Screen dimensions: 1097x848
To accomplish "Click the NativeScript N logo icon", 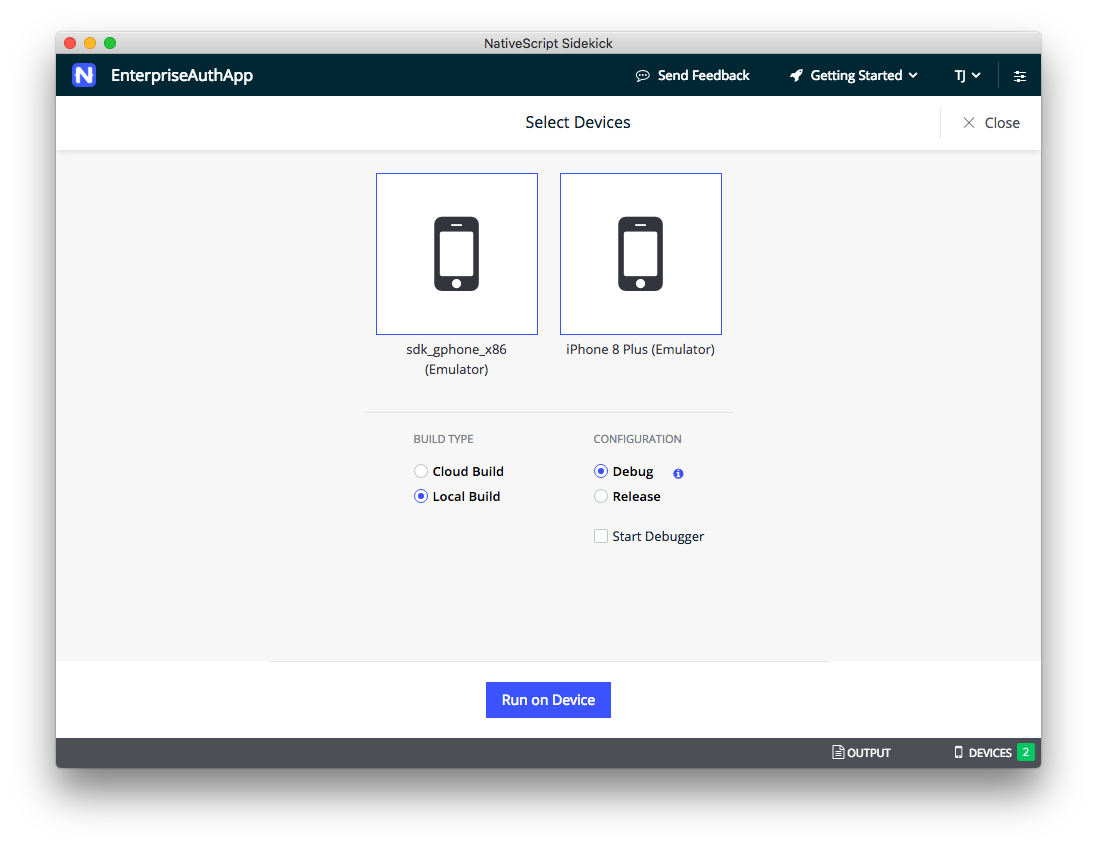I will click(x=84, y=75).
